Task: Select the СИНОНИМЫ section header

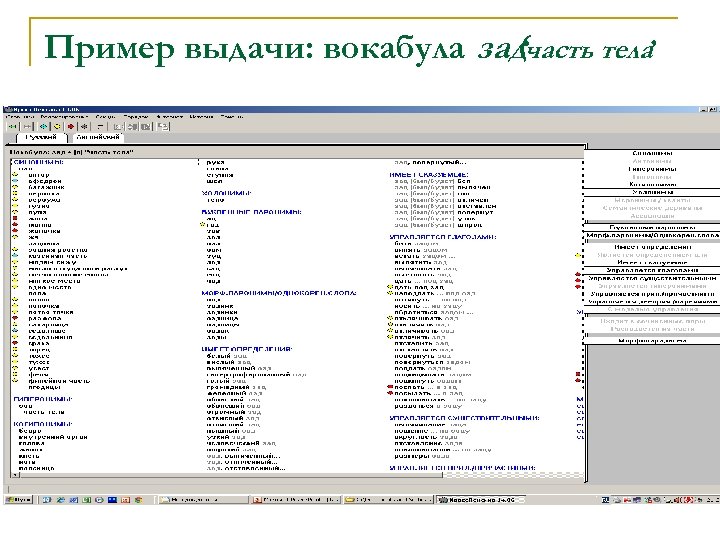Action: (x=39, y=162)
